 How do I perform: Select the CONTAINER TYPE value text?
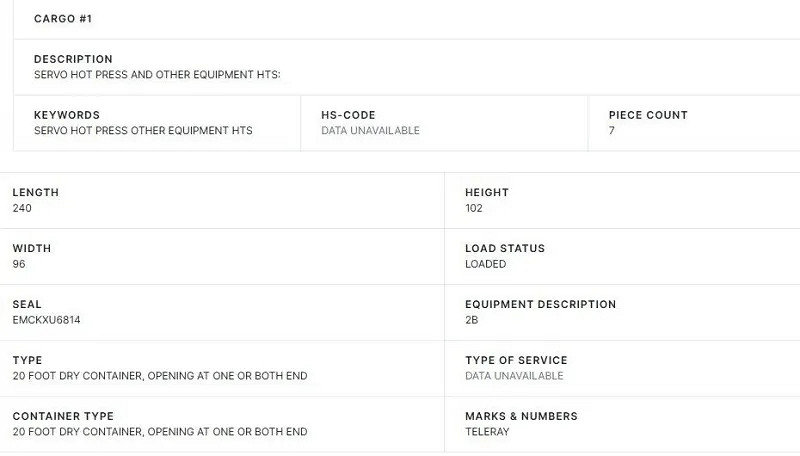[x=160, y=432]
